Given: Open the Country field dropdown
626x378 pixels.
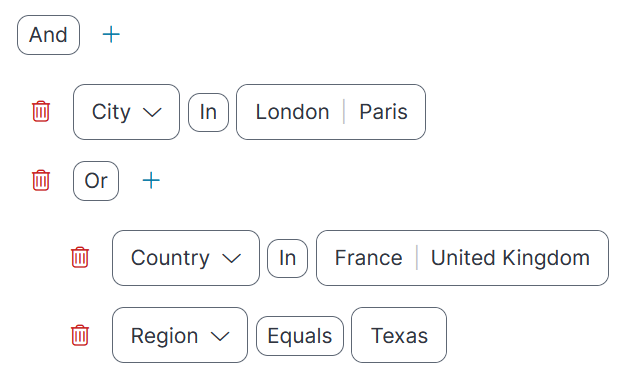Looking at the screenshot, I should tap(186, 258).
